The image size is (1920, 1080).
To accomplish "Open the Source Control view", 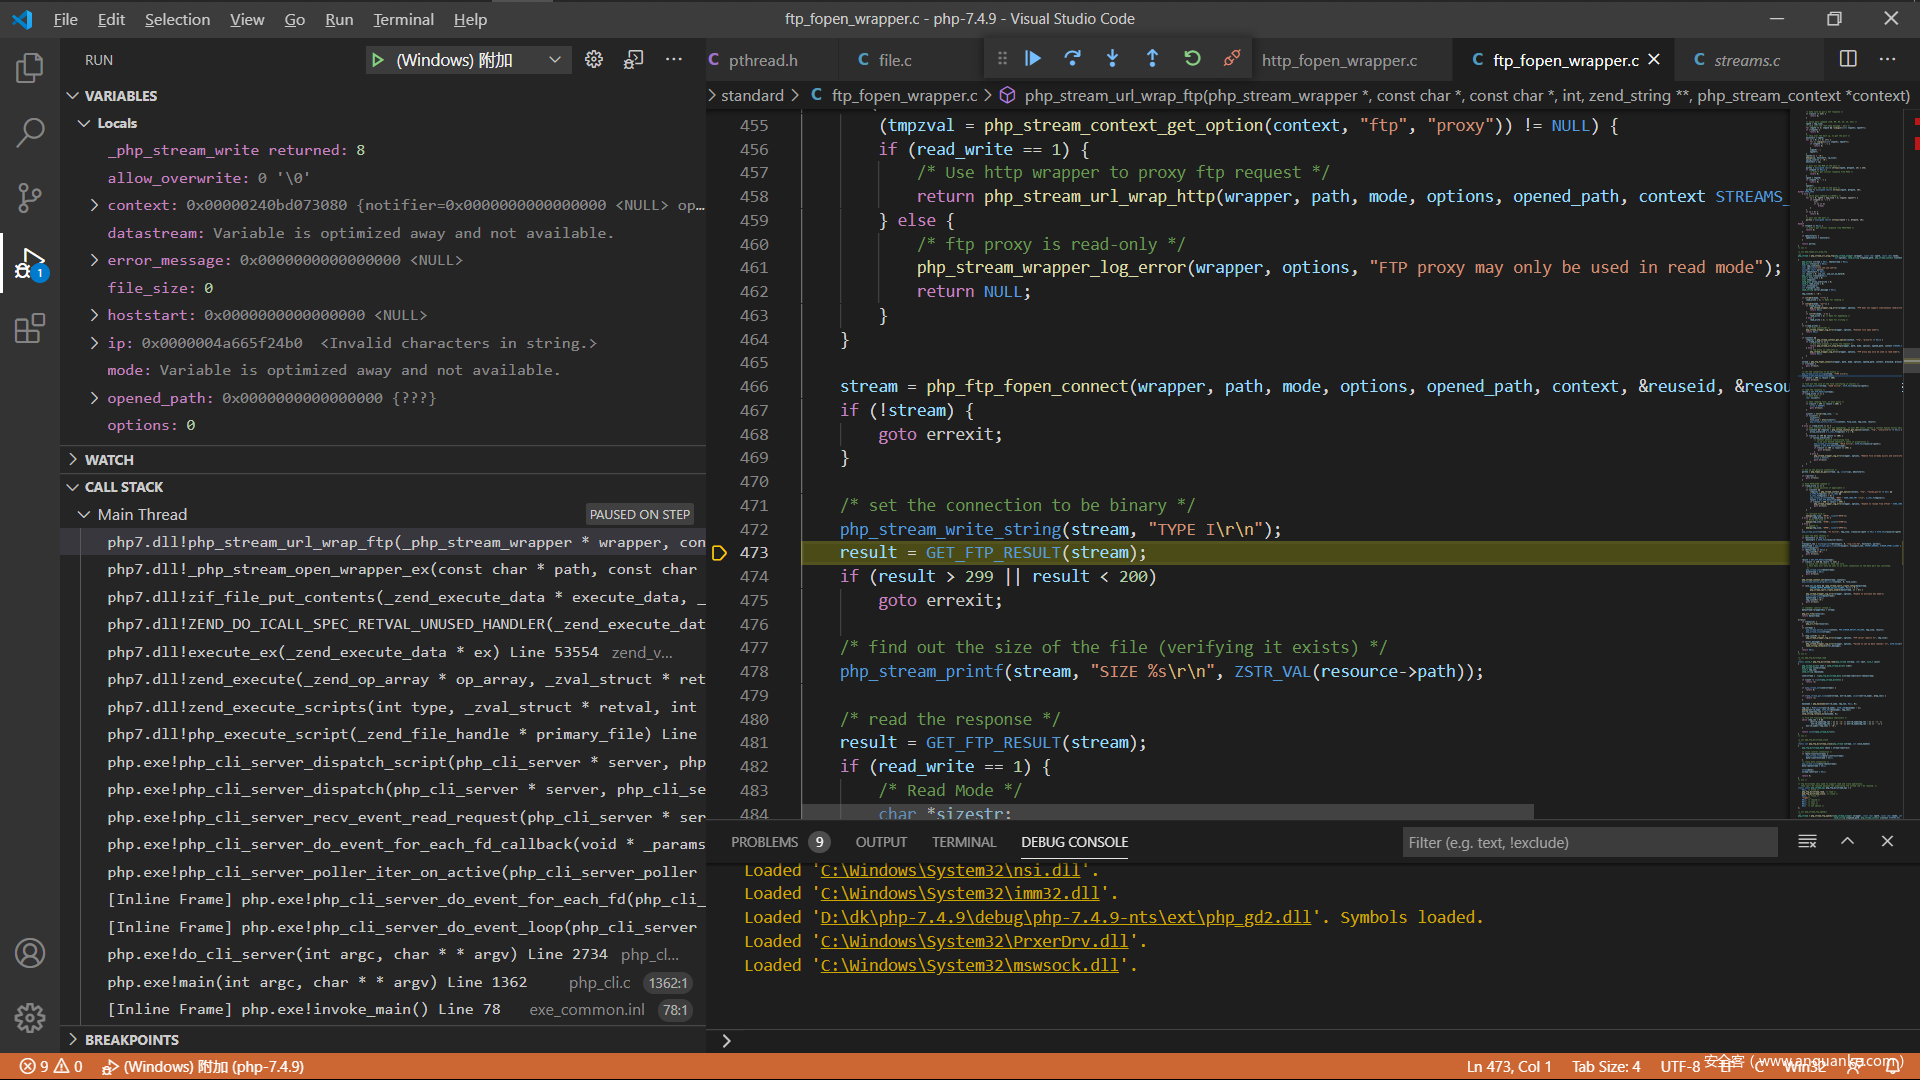I will point(30,197).
